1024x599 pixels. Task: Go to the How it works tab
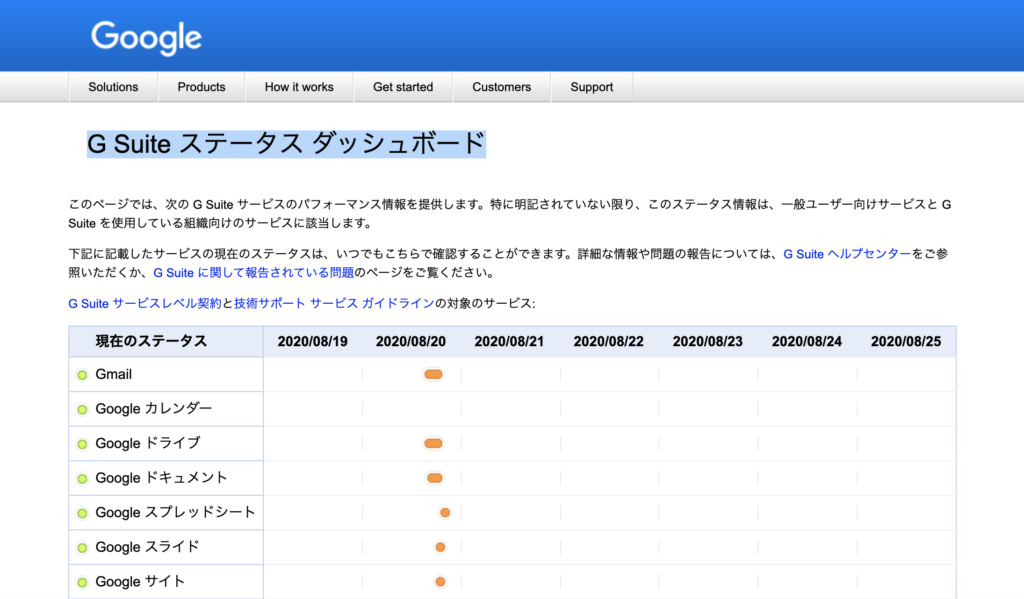tap(299, 87)
